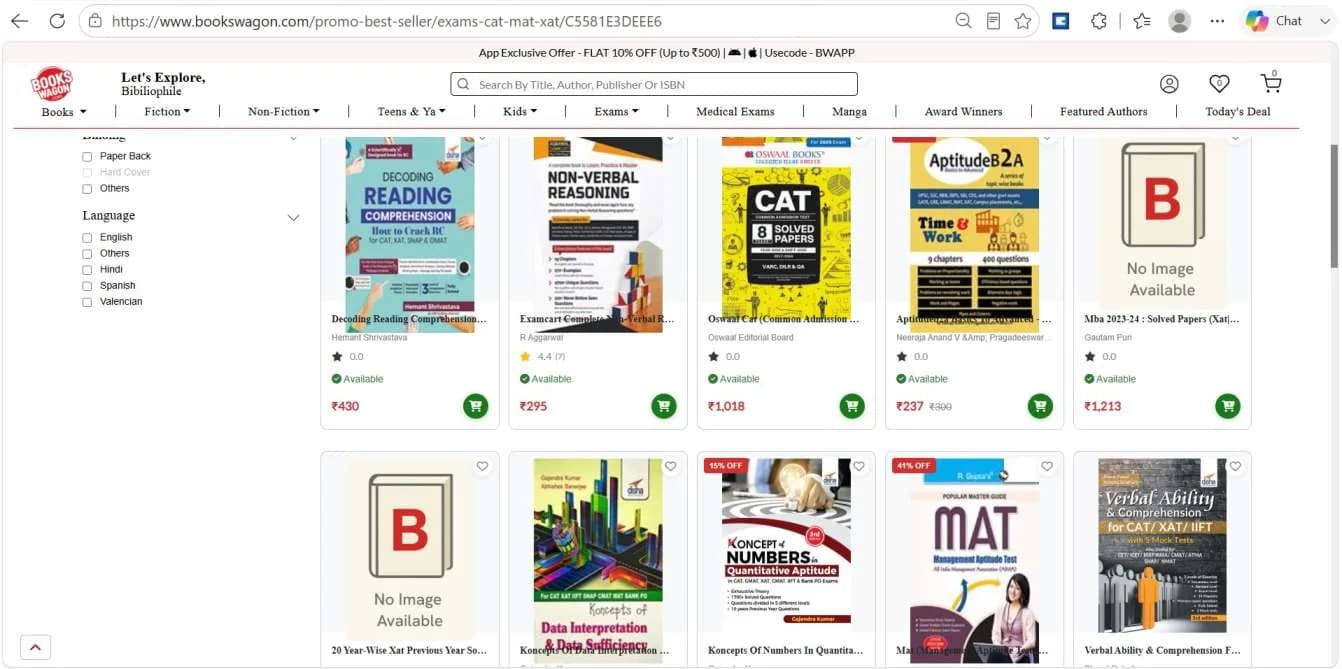
Task: Open the Fiction dropdown menu
Action: [x=167, y=112]
